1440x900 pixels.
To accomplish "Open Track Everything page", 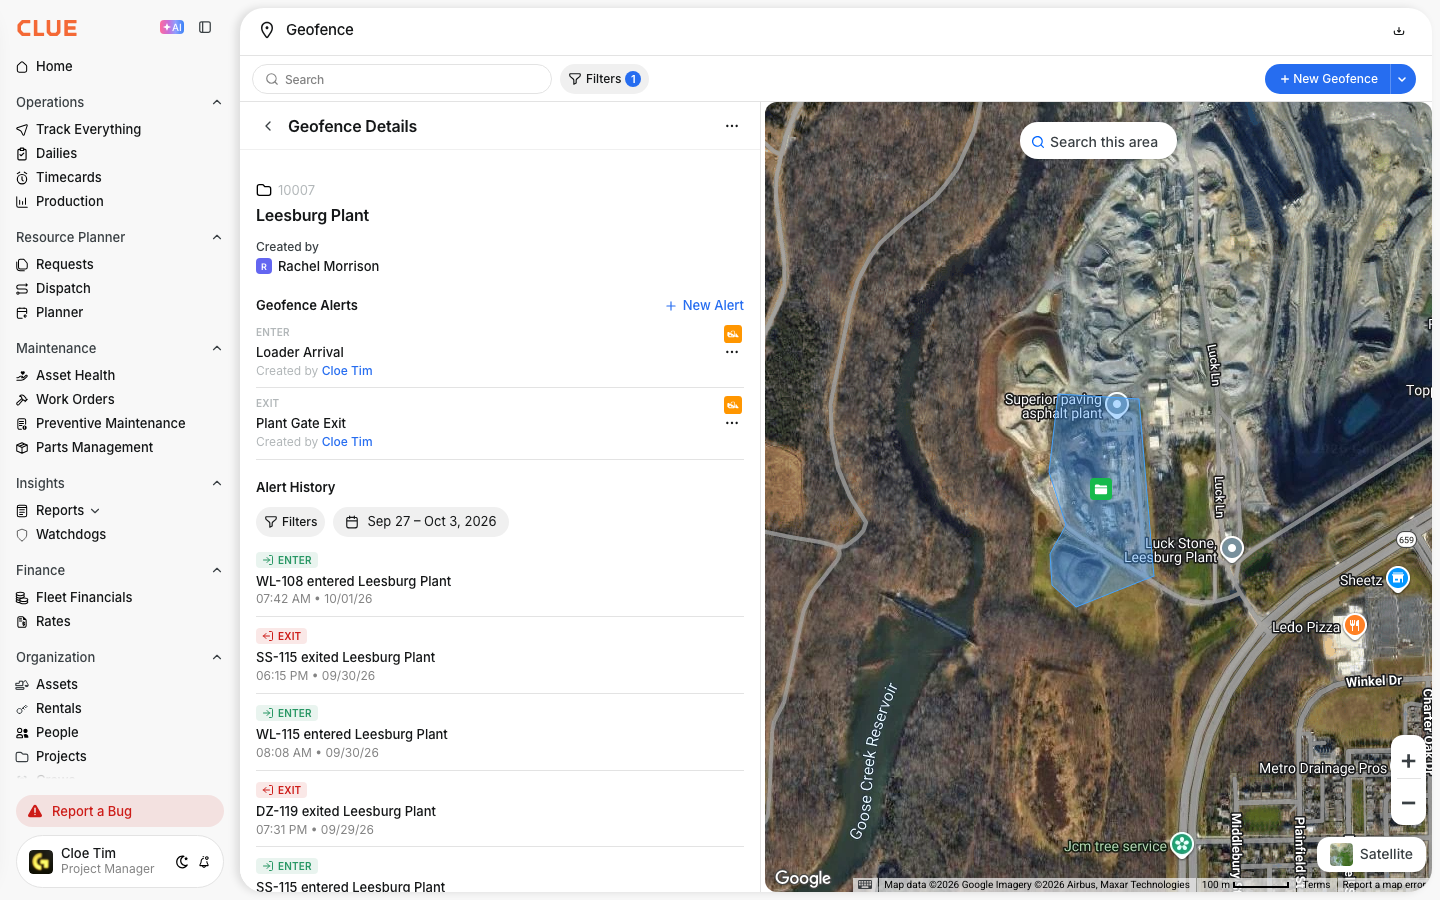I will [88, 129].
